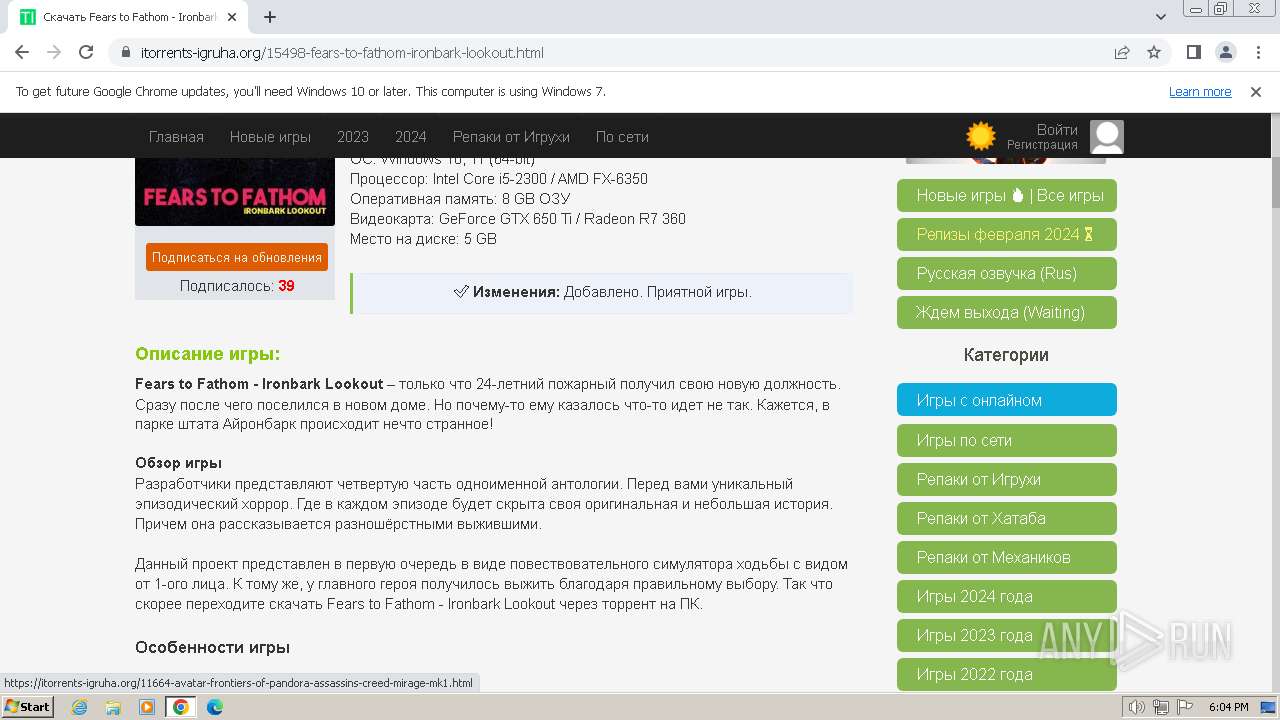Share this page from the address bar
This screenshot has height=720, width=1280.
tap(1122, 52)
